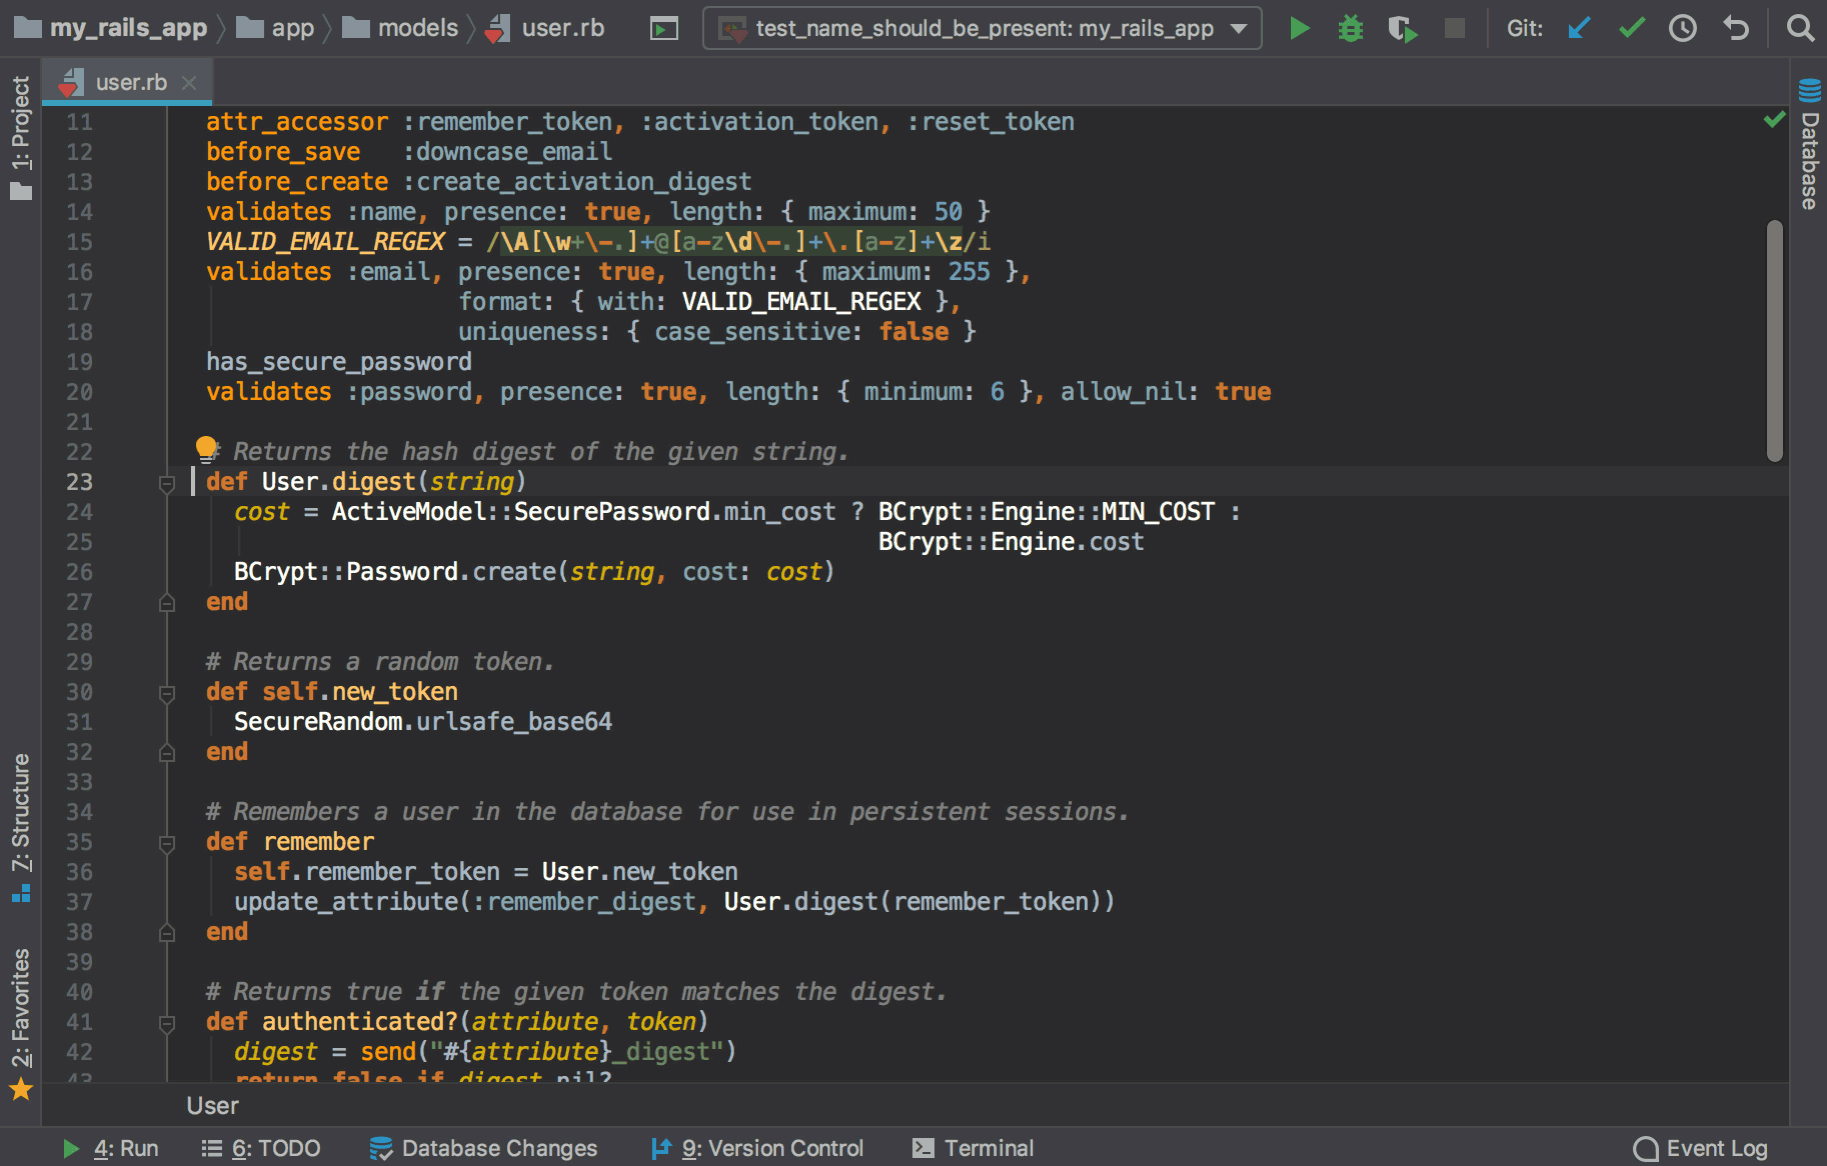The image size is (1827, 1166).
Task: Click the update_attribute call on line 37
Action: pos(346,902)
